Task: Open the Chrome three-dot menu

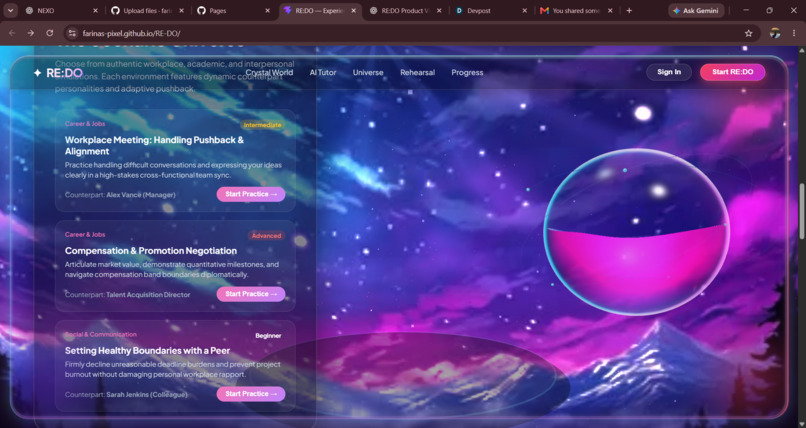Action: point(794,33)
